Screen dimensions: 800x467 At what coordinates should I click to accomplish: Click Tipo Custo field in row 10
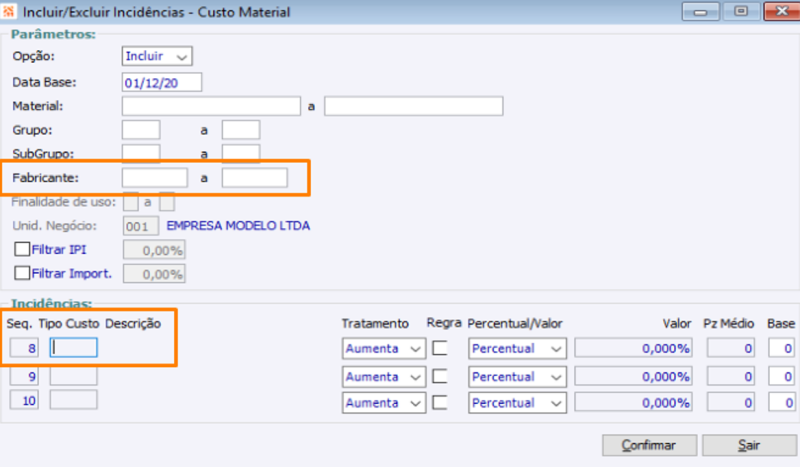(73, 400)
